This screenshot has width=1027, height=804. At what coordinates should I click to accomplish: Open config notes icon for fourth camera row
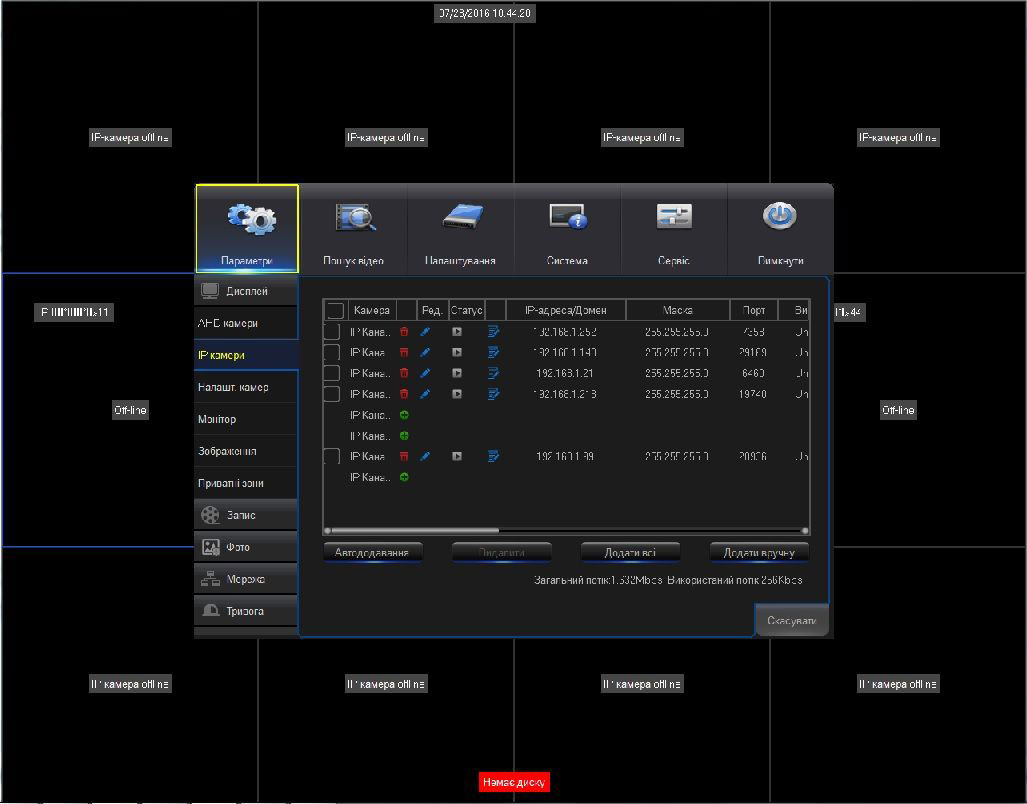493,394
